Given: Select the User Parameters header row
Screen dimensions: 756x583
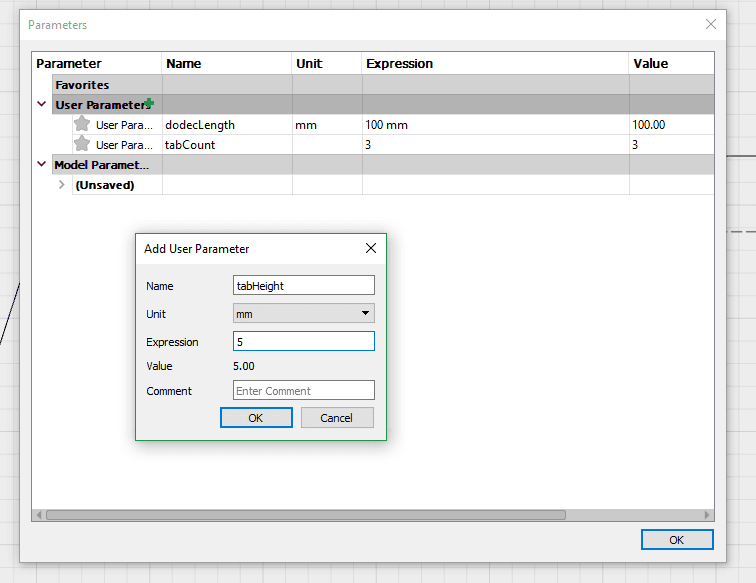Looking at the screenshot, I should click(383, 105).
